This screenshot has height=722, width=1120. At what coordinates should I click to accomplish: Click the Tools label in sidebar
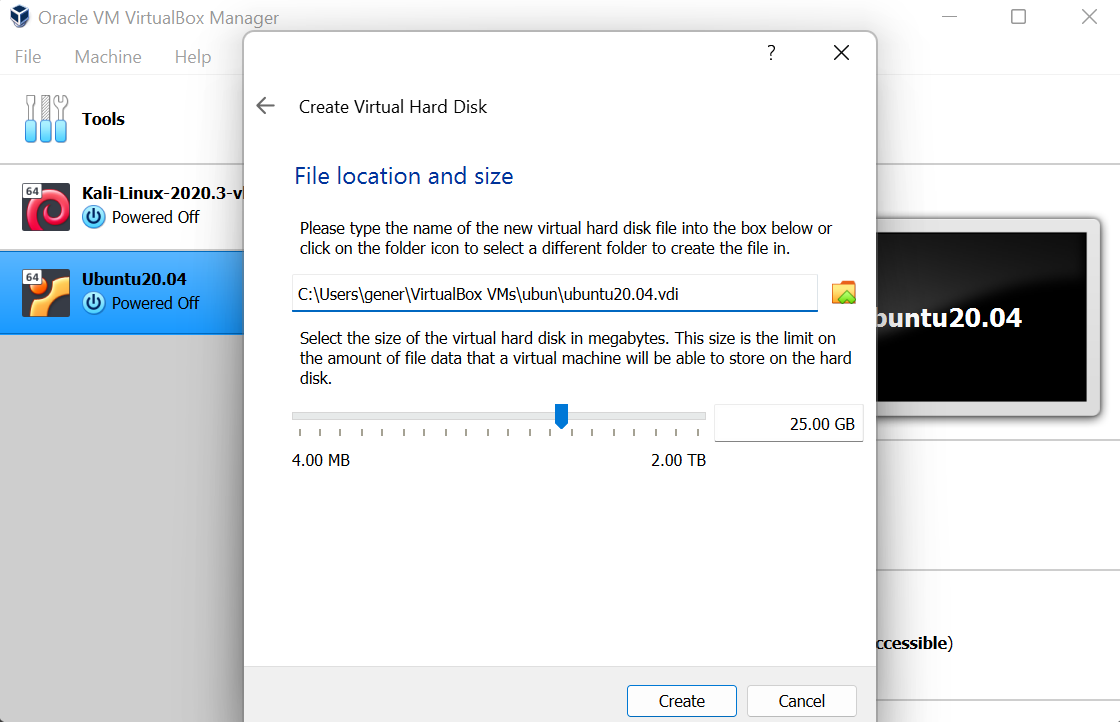(x=103, y=119)
